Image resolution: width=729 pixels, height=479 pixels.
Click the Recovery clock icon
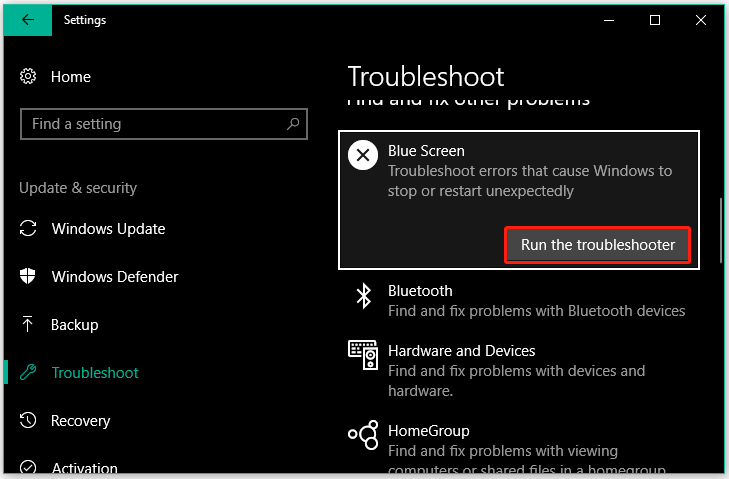pyautogui.click(x=28, y=420)
